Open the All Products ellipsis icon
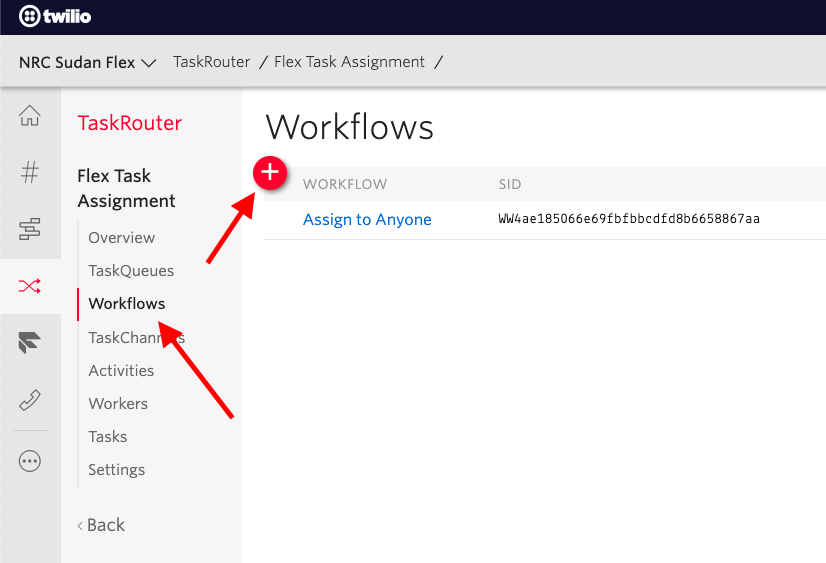 click(x=30, y=461)
